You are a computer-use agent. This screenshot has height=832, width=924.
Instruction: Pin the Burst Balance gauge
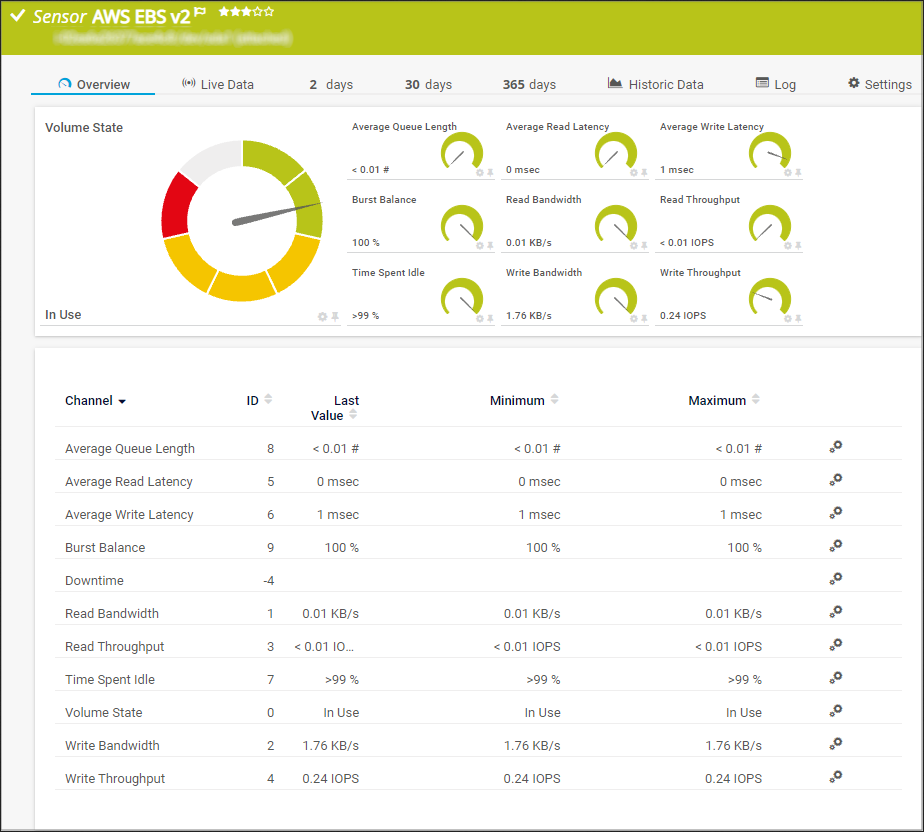(488, 246)
